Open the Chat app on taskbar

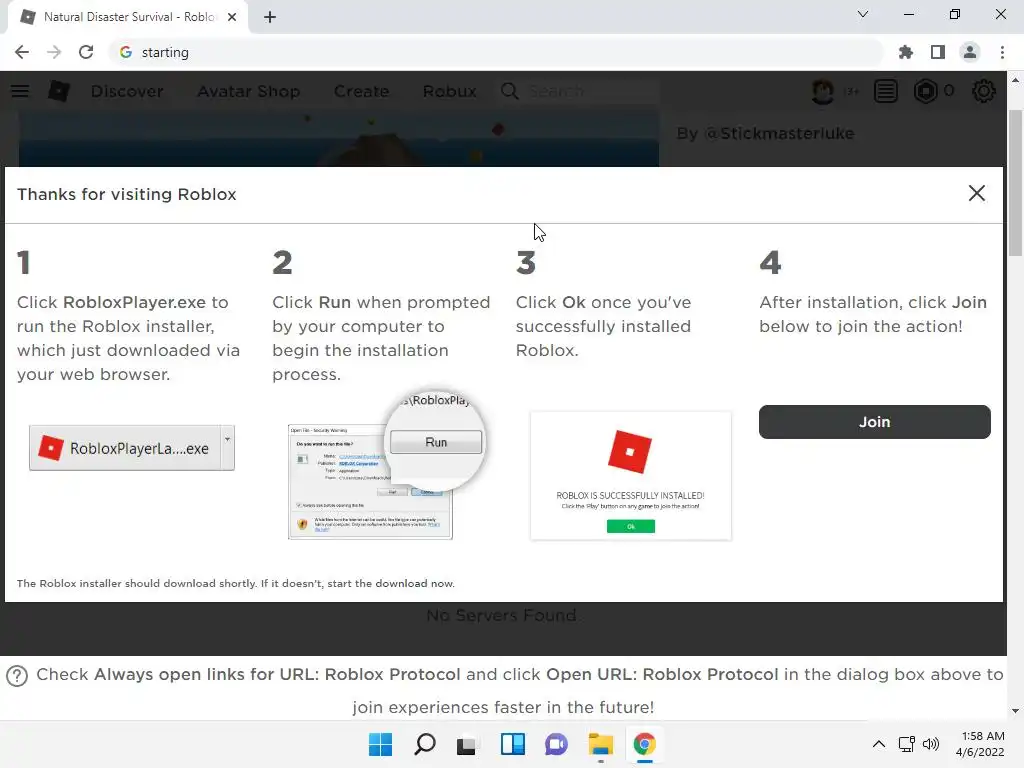pyautogui.click(x=556, y=744)
